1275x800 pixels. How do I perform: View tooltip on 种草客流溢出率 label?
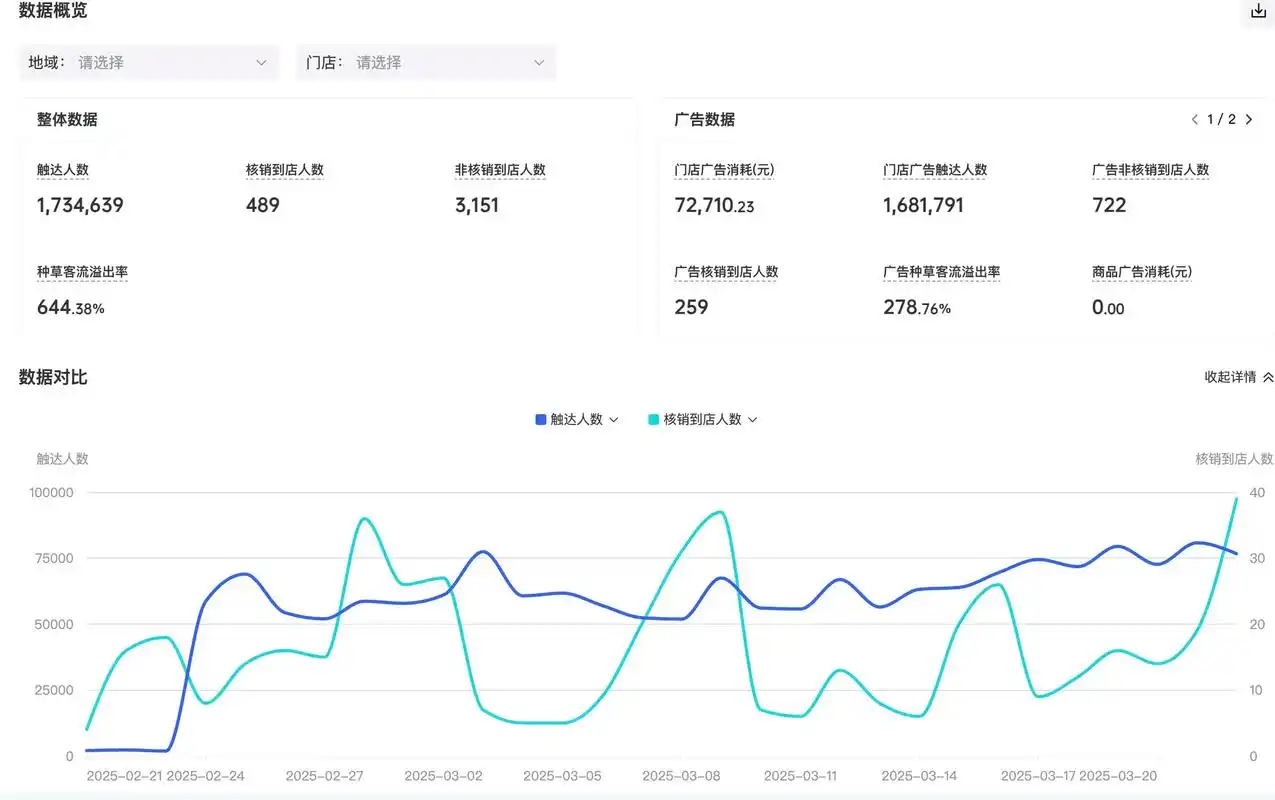click(x=83, y=271)
